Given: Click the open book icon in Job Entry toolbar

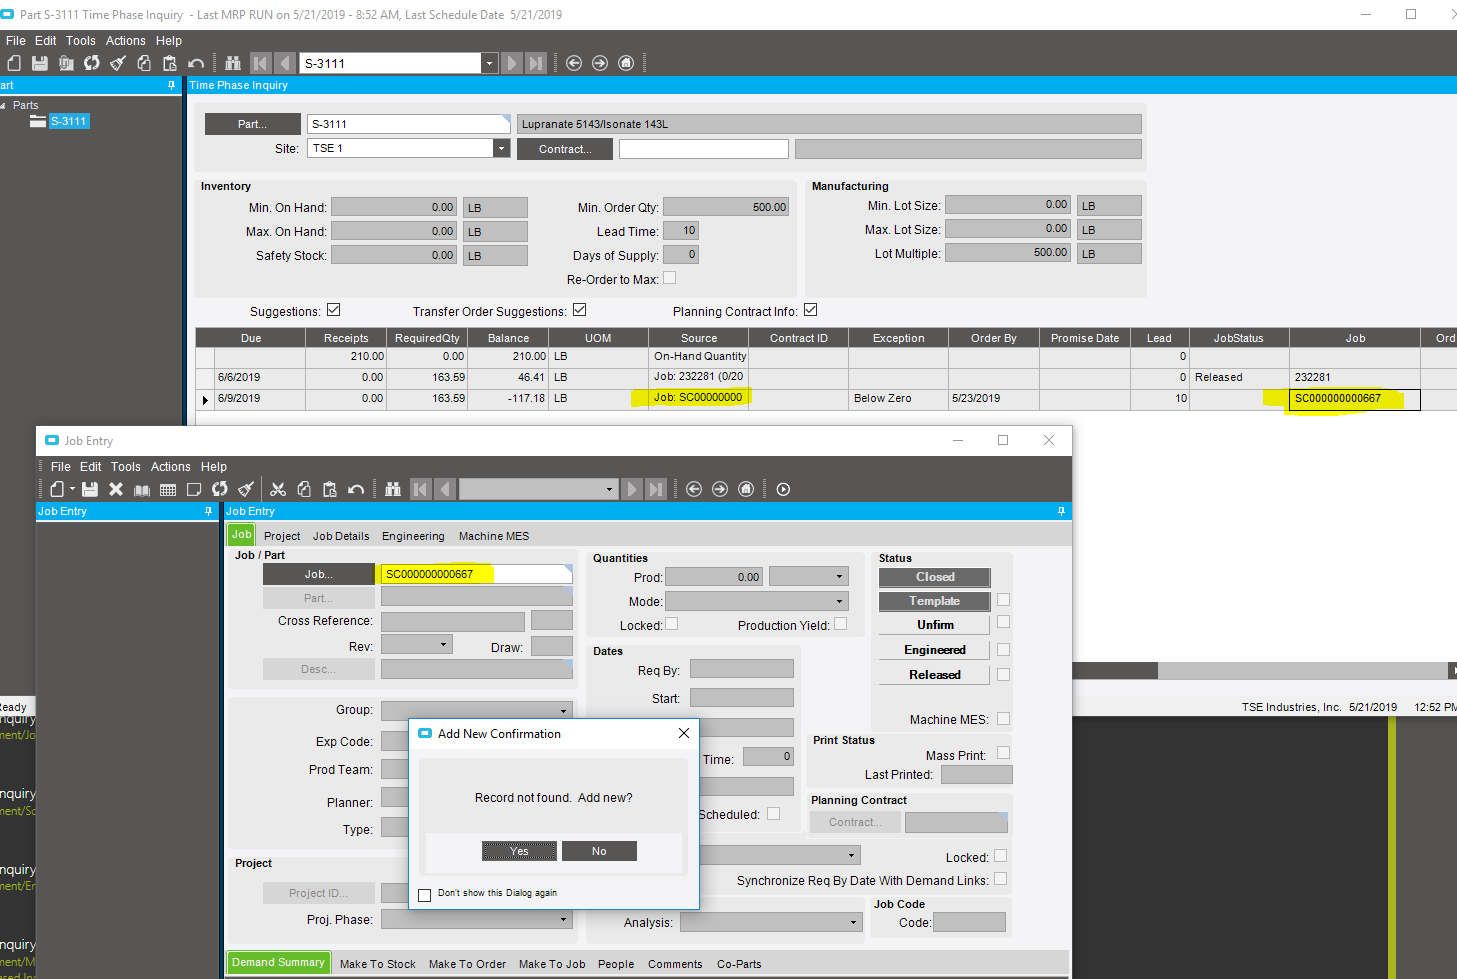Looking at the screenshot, I should [x=142, y=489].
